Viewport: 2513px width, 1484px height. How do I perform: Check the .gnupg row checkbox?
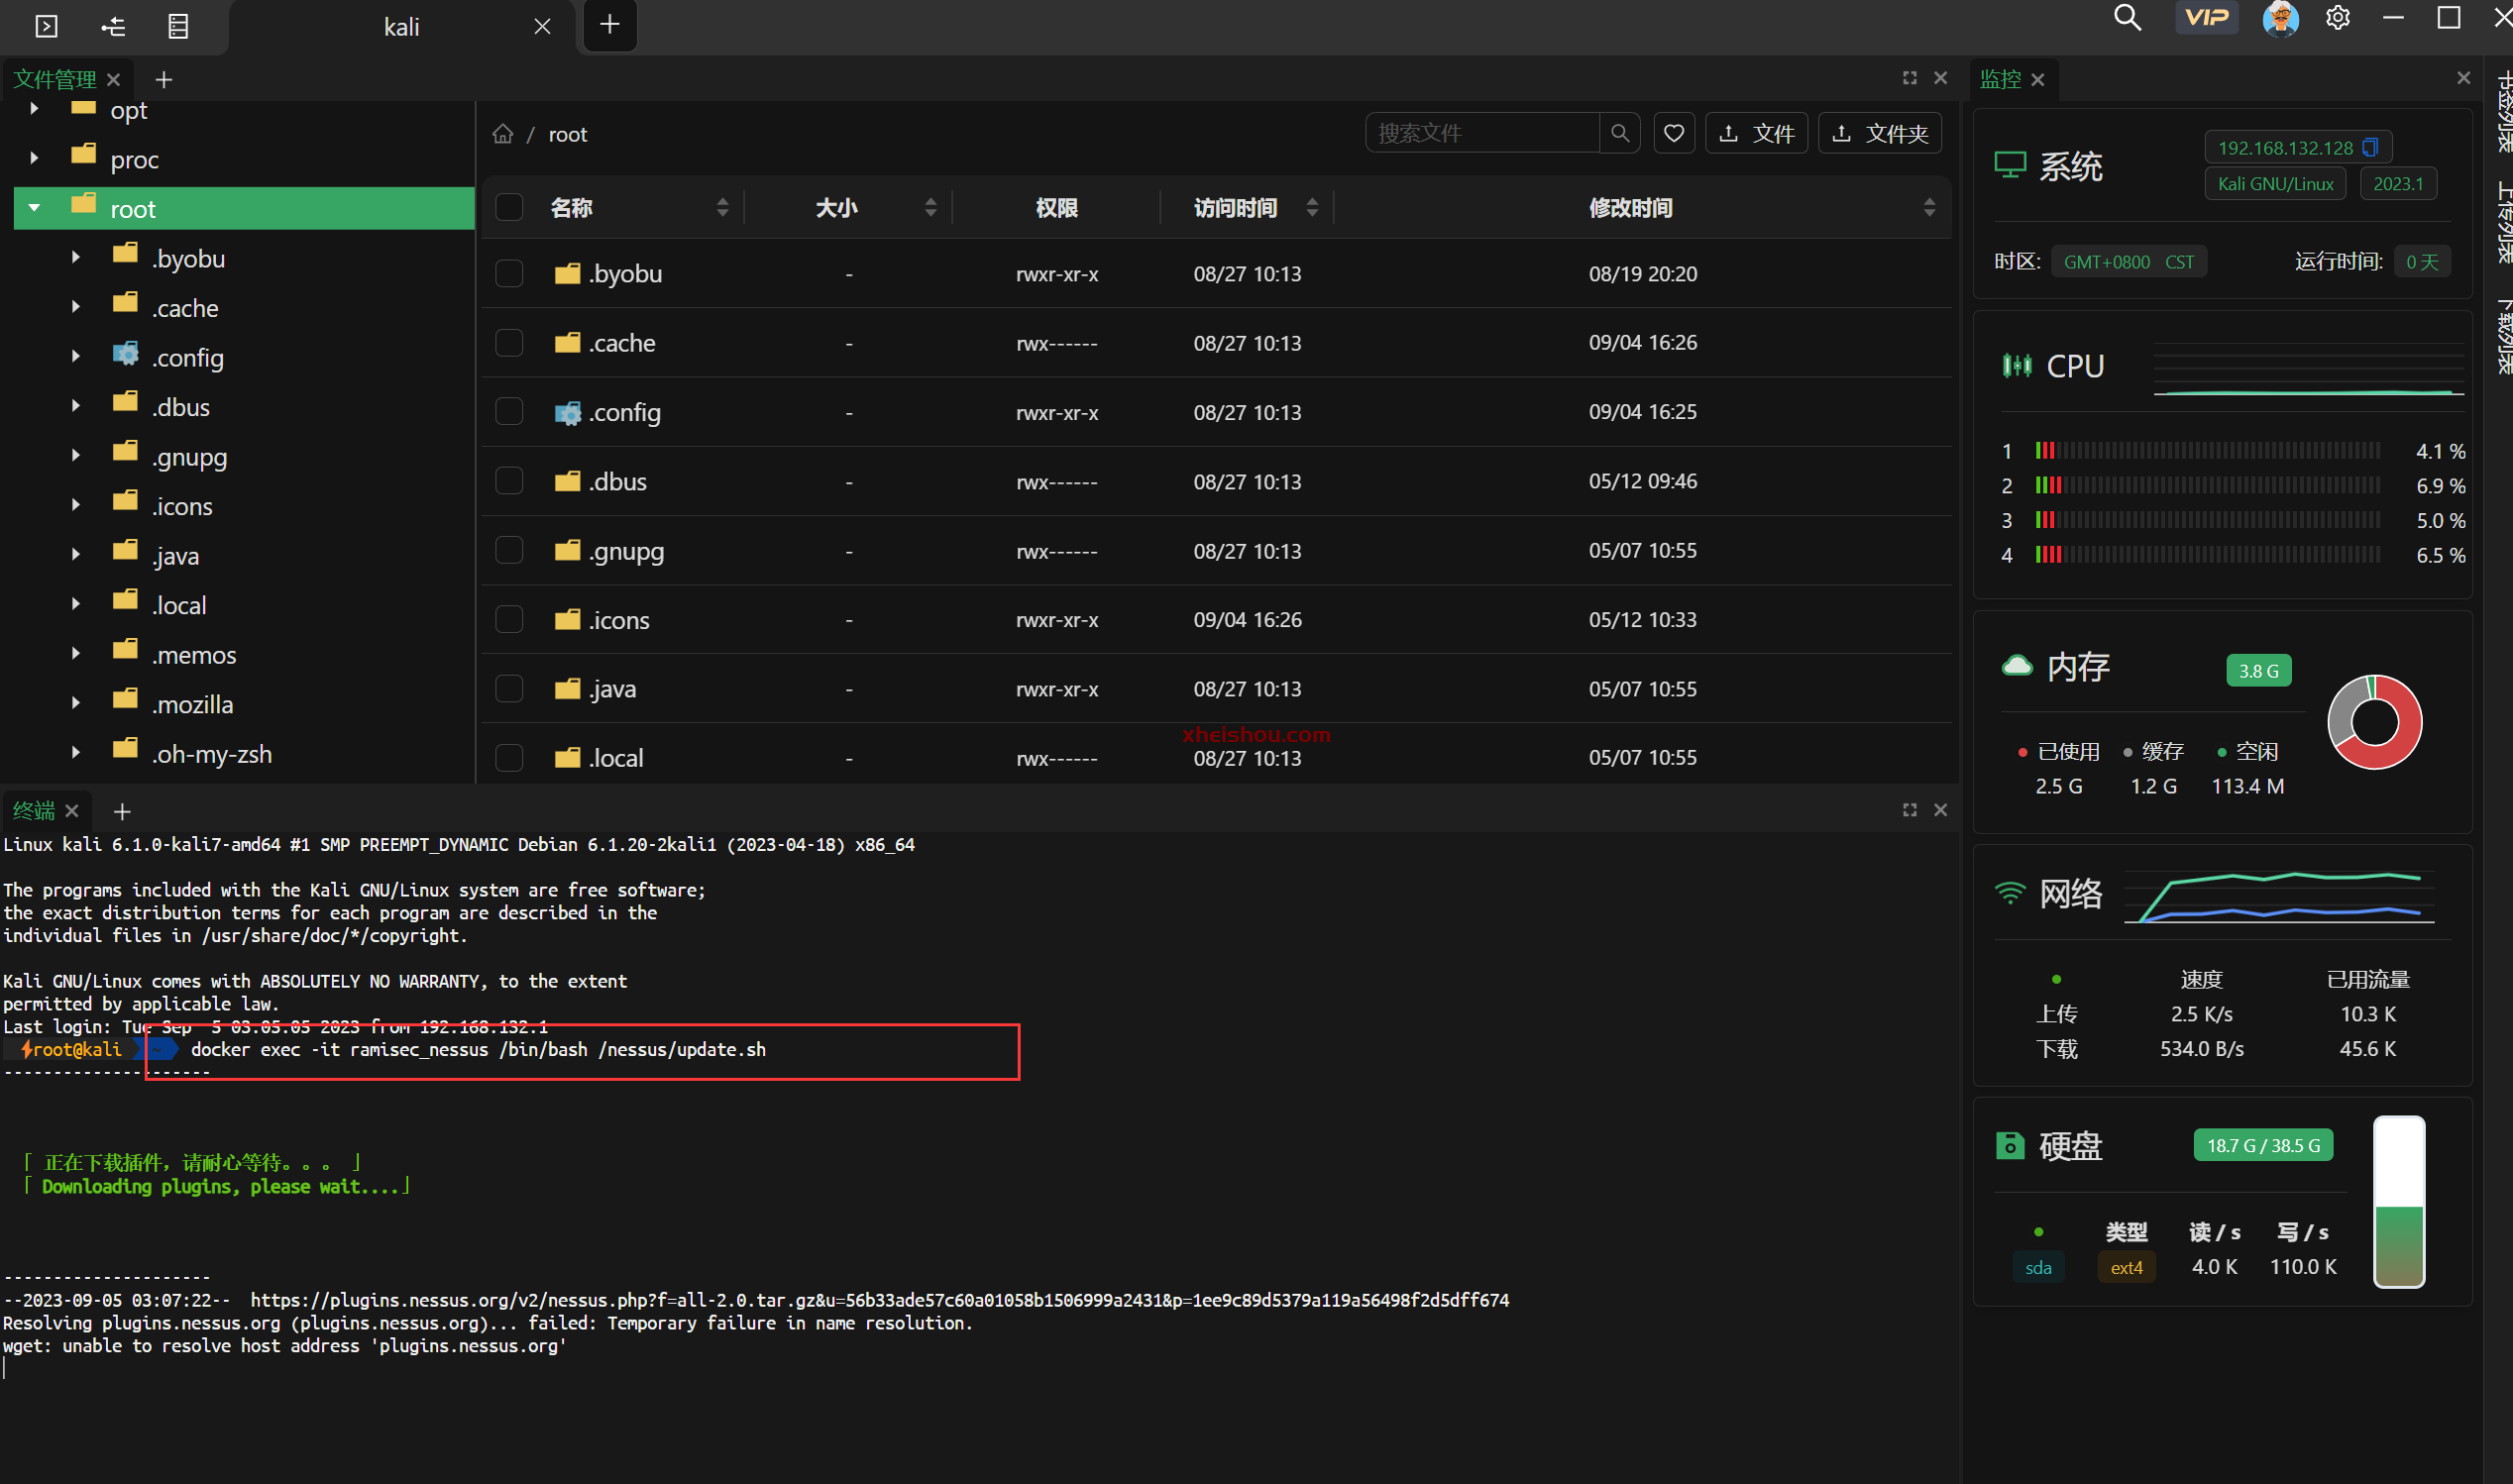(x=509, y=551)
